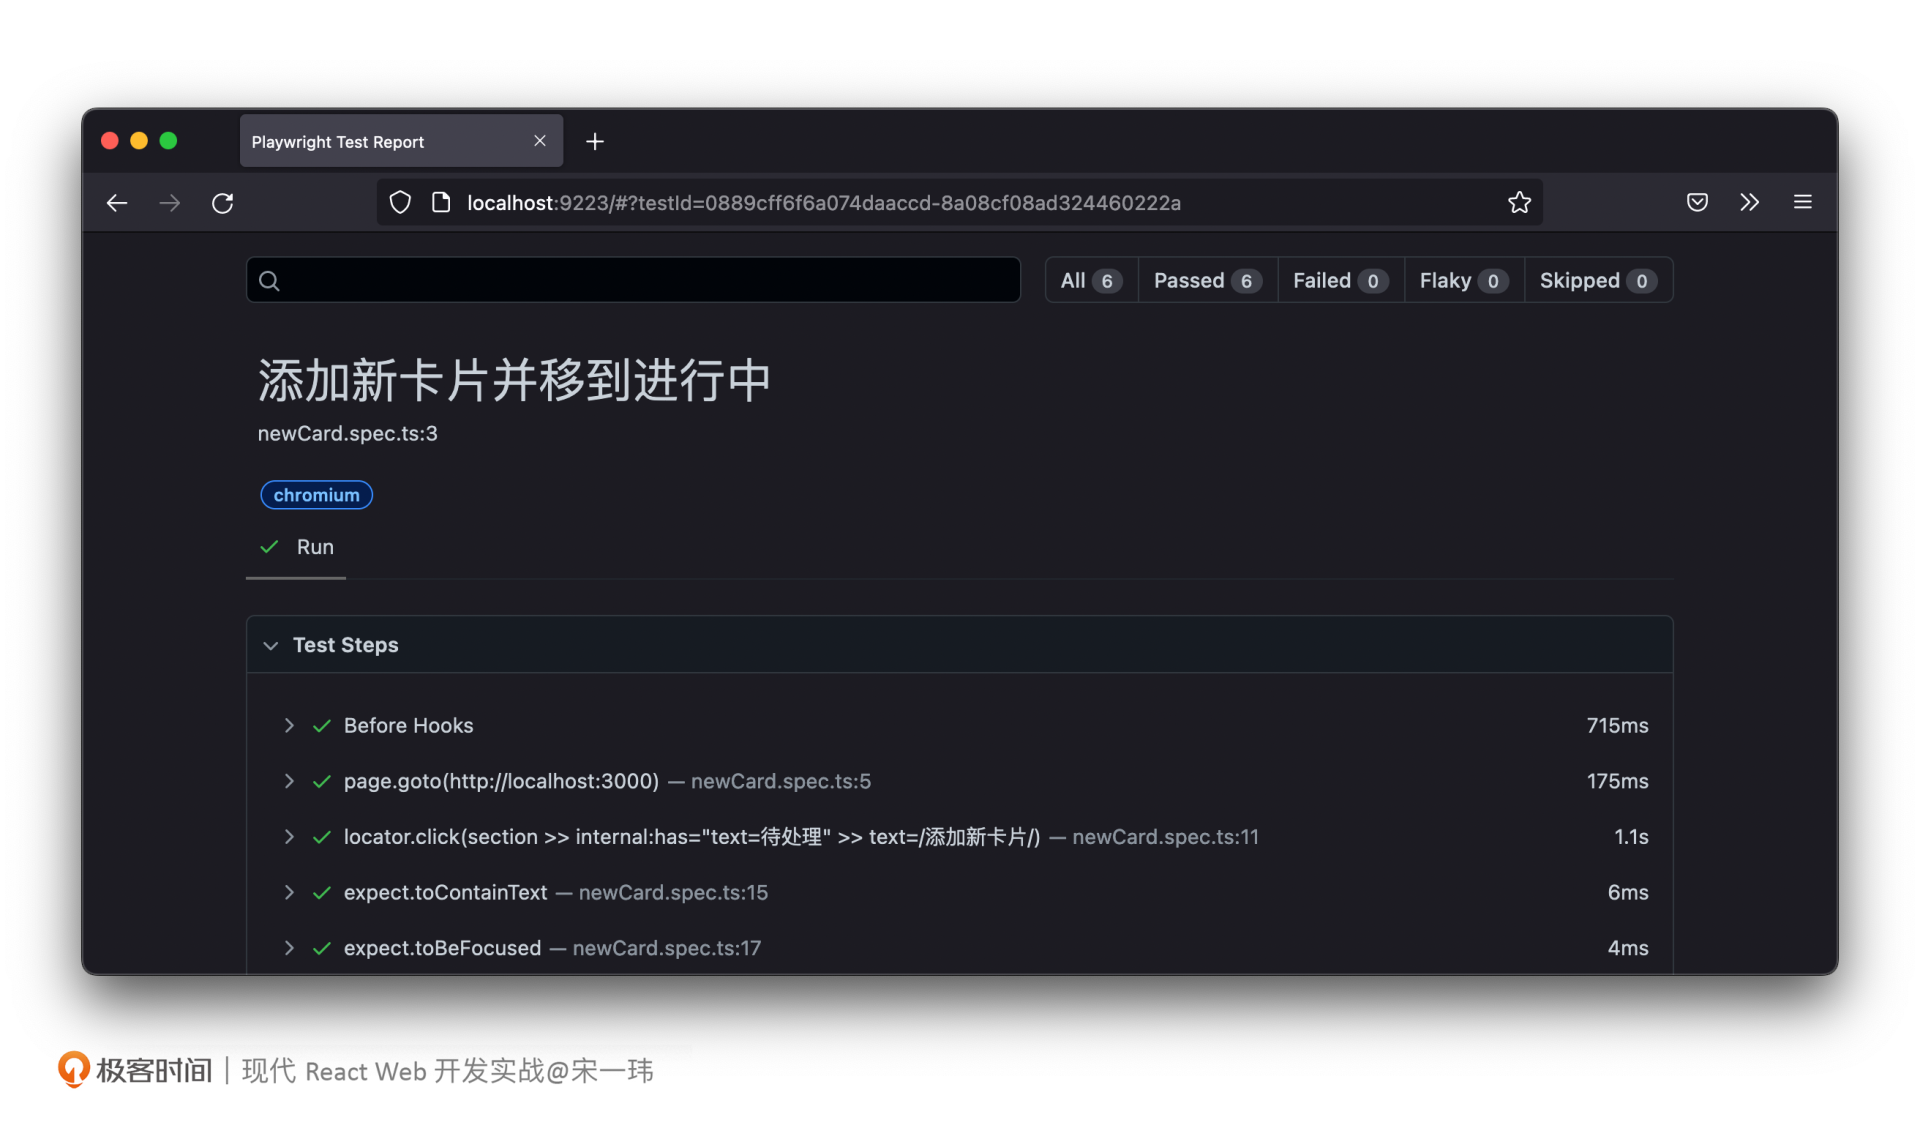Click the newCard.spec.ts:5 source link
Viewport: 1920px width, 1128px height.
pyautogui.click(x=781, y=781)
